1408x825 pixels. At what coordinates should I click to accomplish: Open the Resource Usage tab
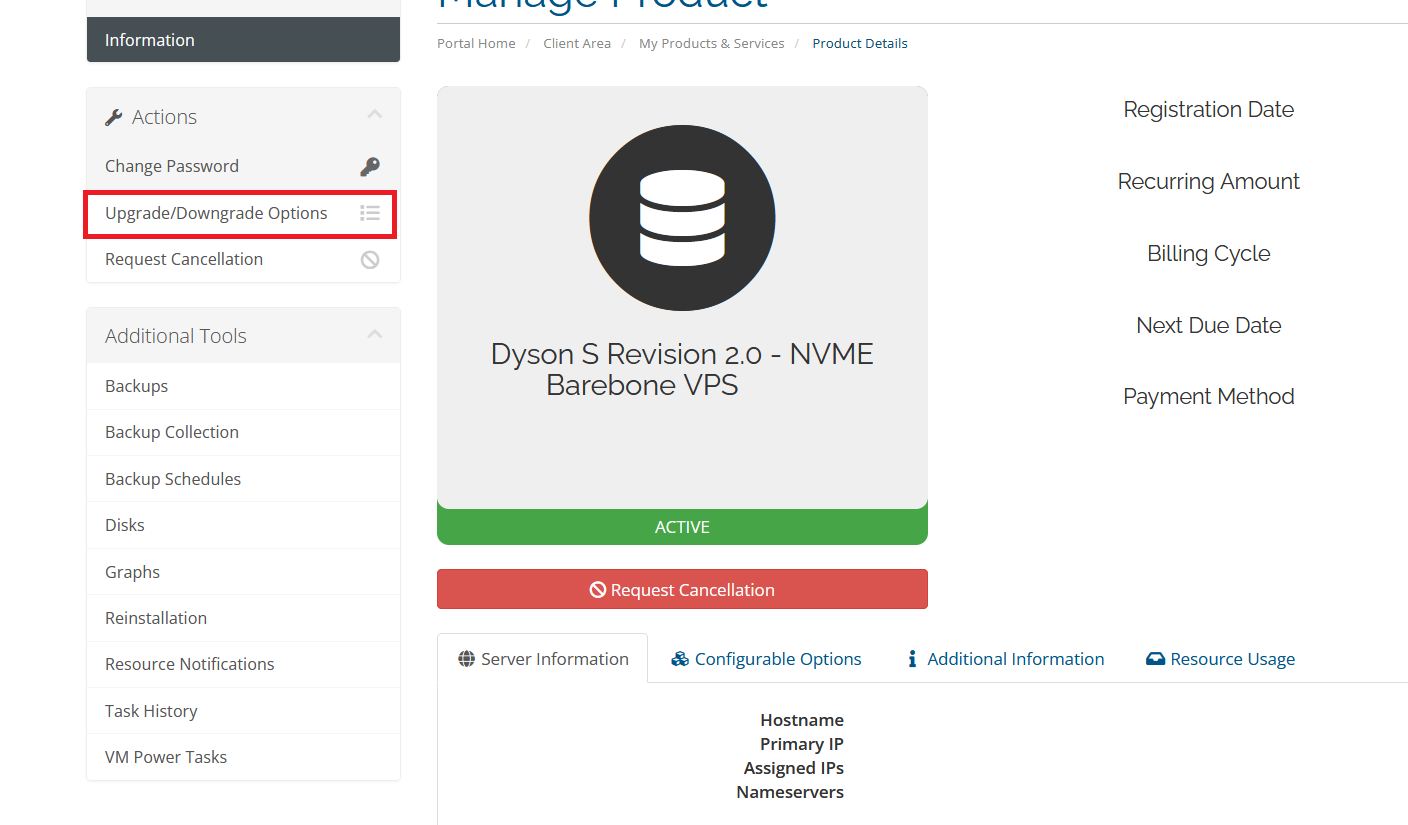1220,659
